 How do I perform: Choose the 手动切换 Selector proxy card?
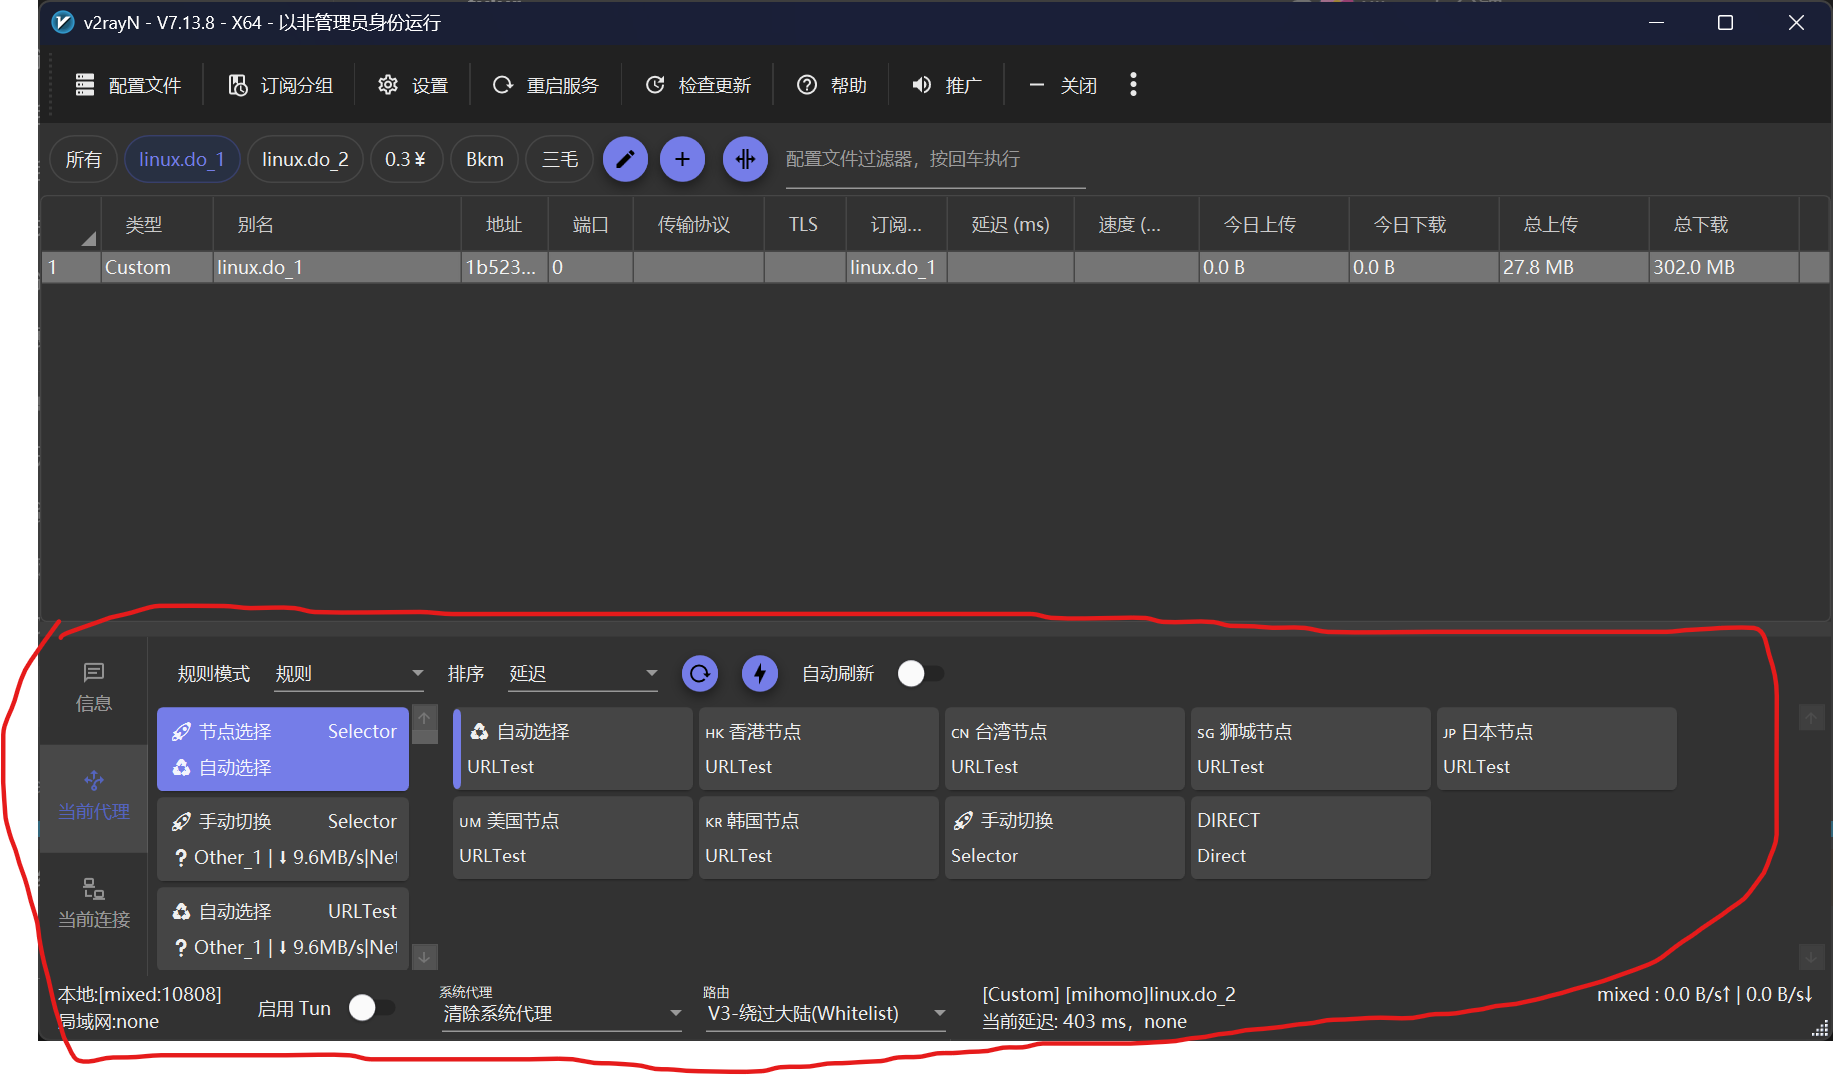pyautogui.click(x=1064, y=838)
